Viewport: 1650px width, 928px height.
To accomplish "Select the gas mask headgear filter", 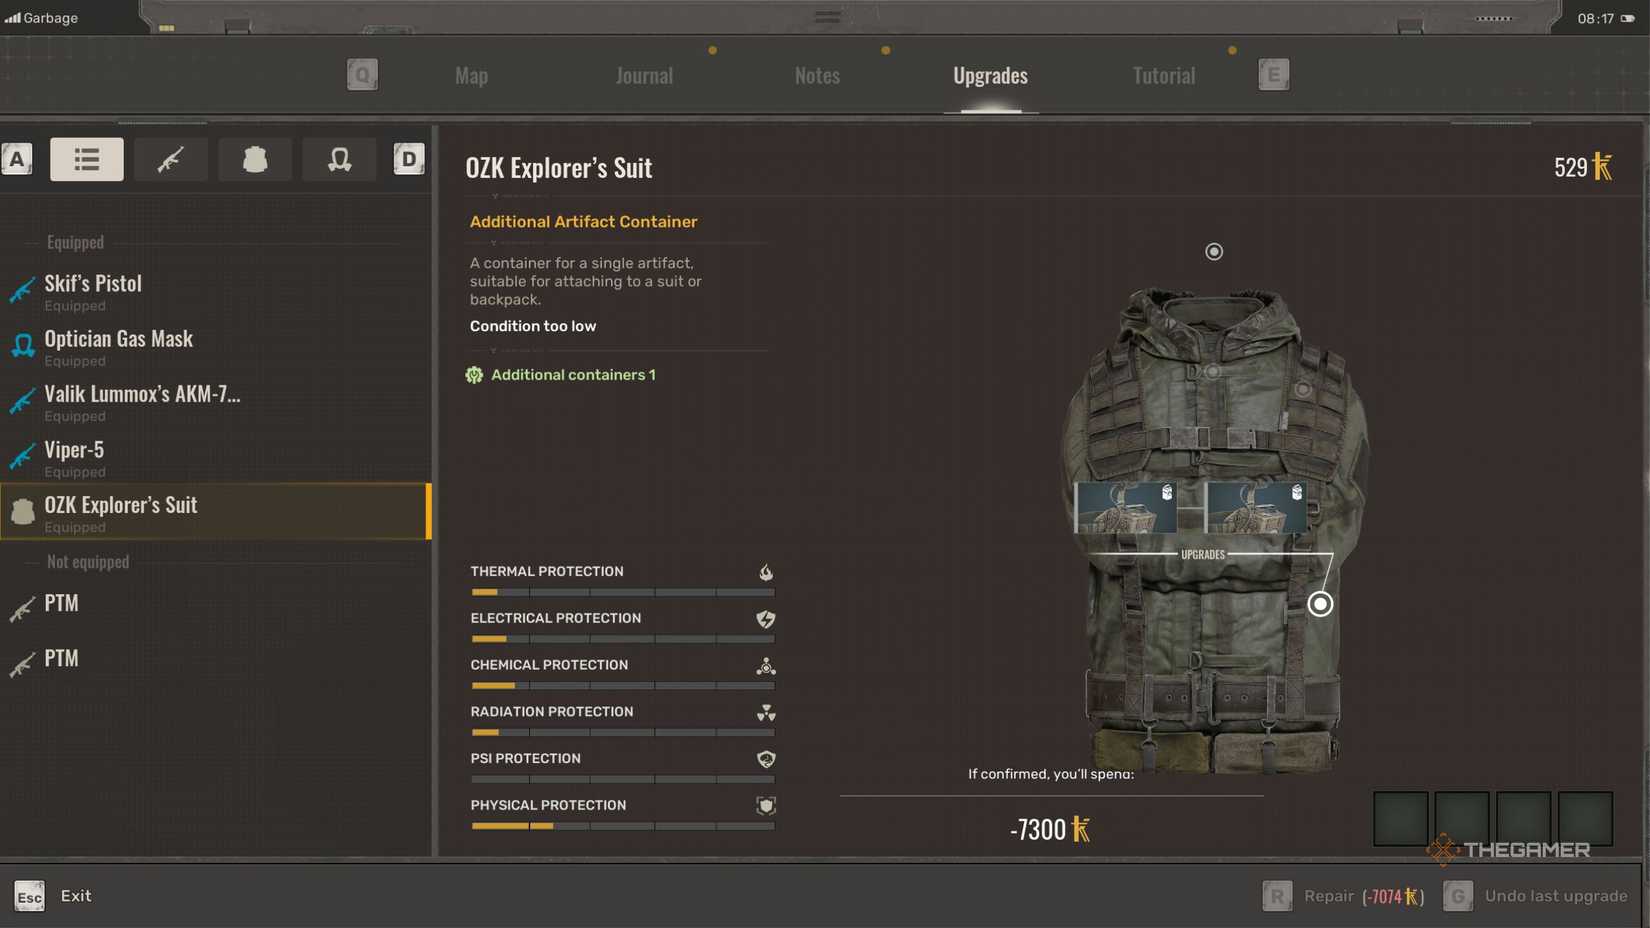I will 338,158.
